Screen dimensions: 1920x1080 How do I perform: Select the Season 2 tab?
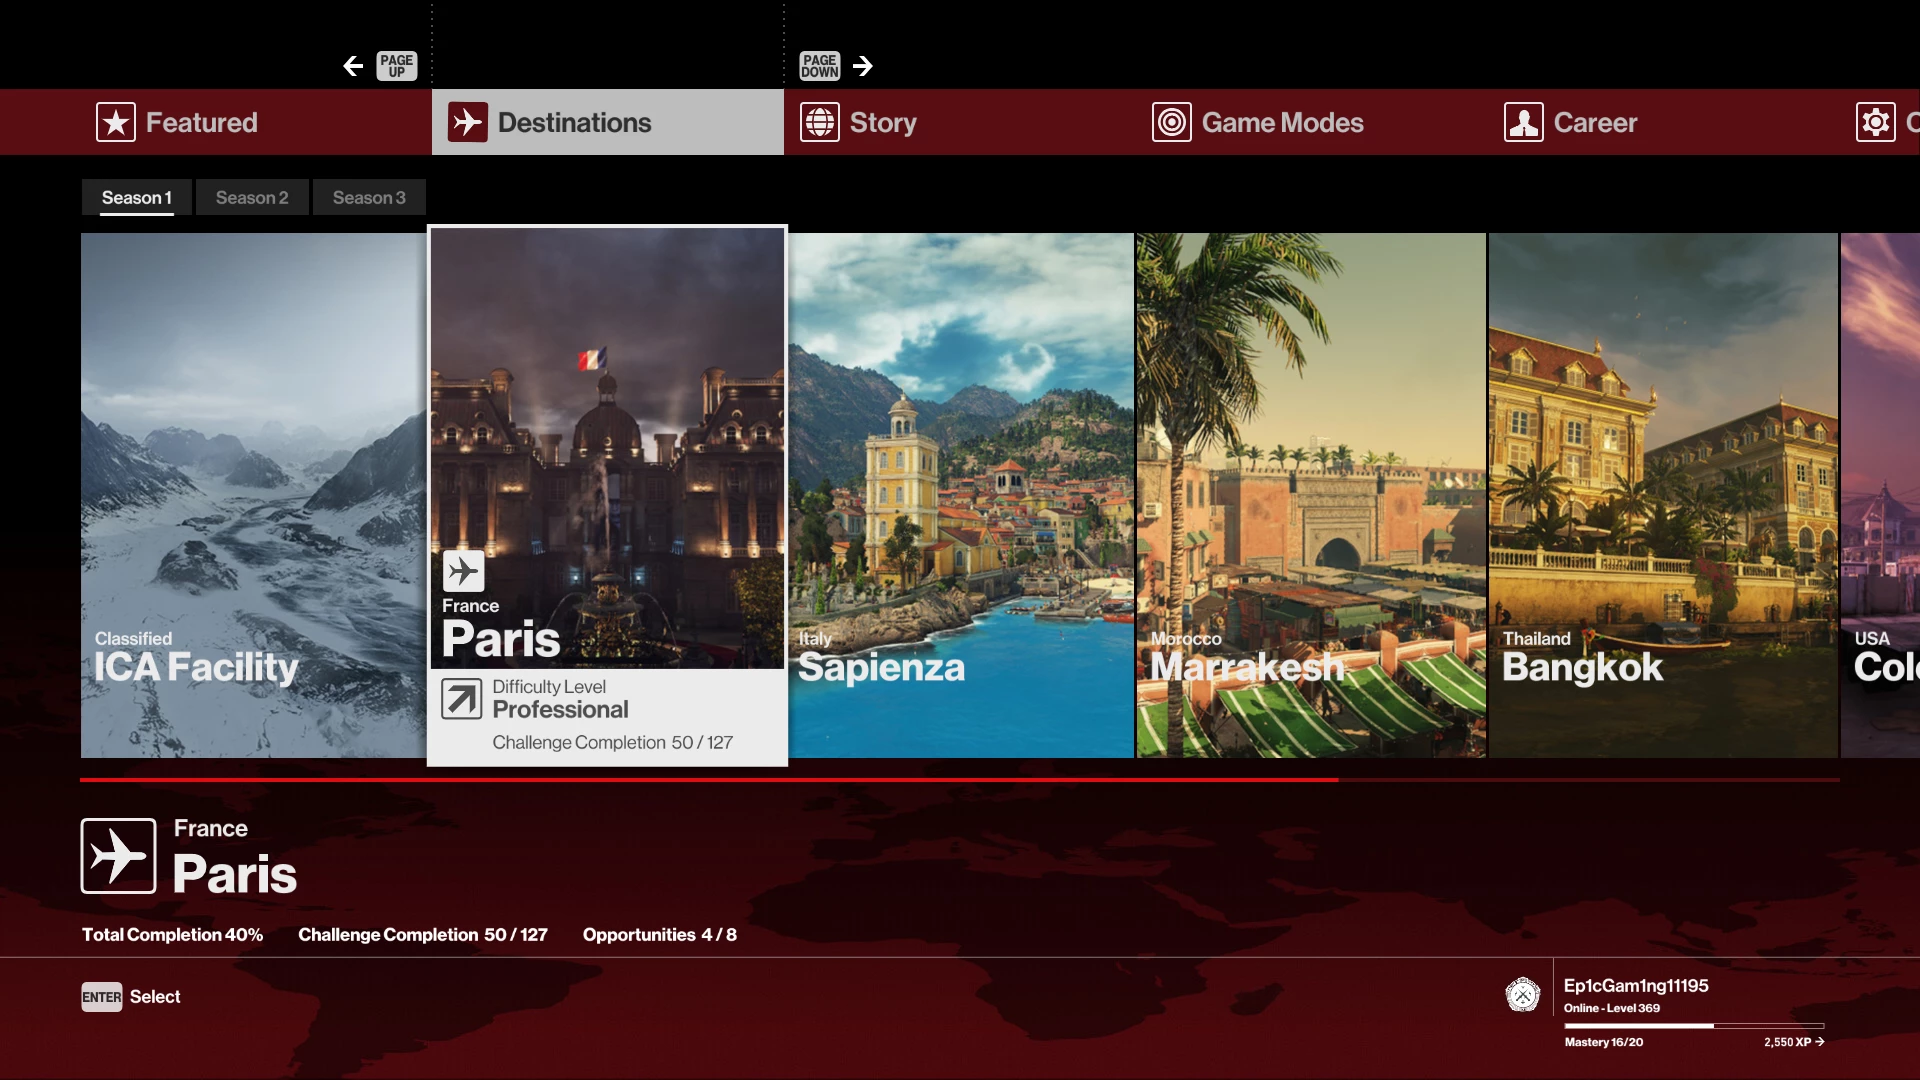(x=252, y=198)
